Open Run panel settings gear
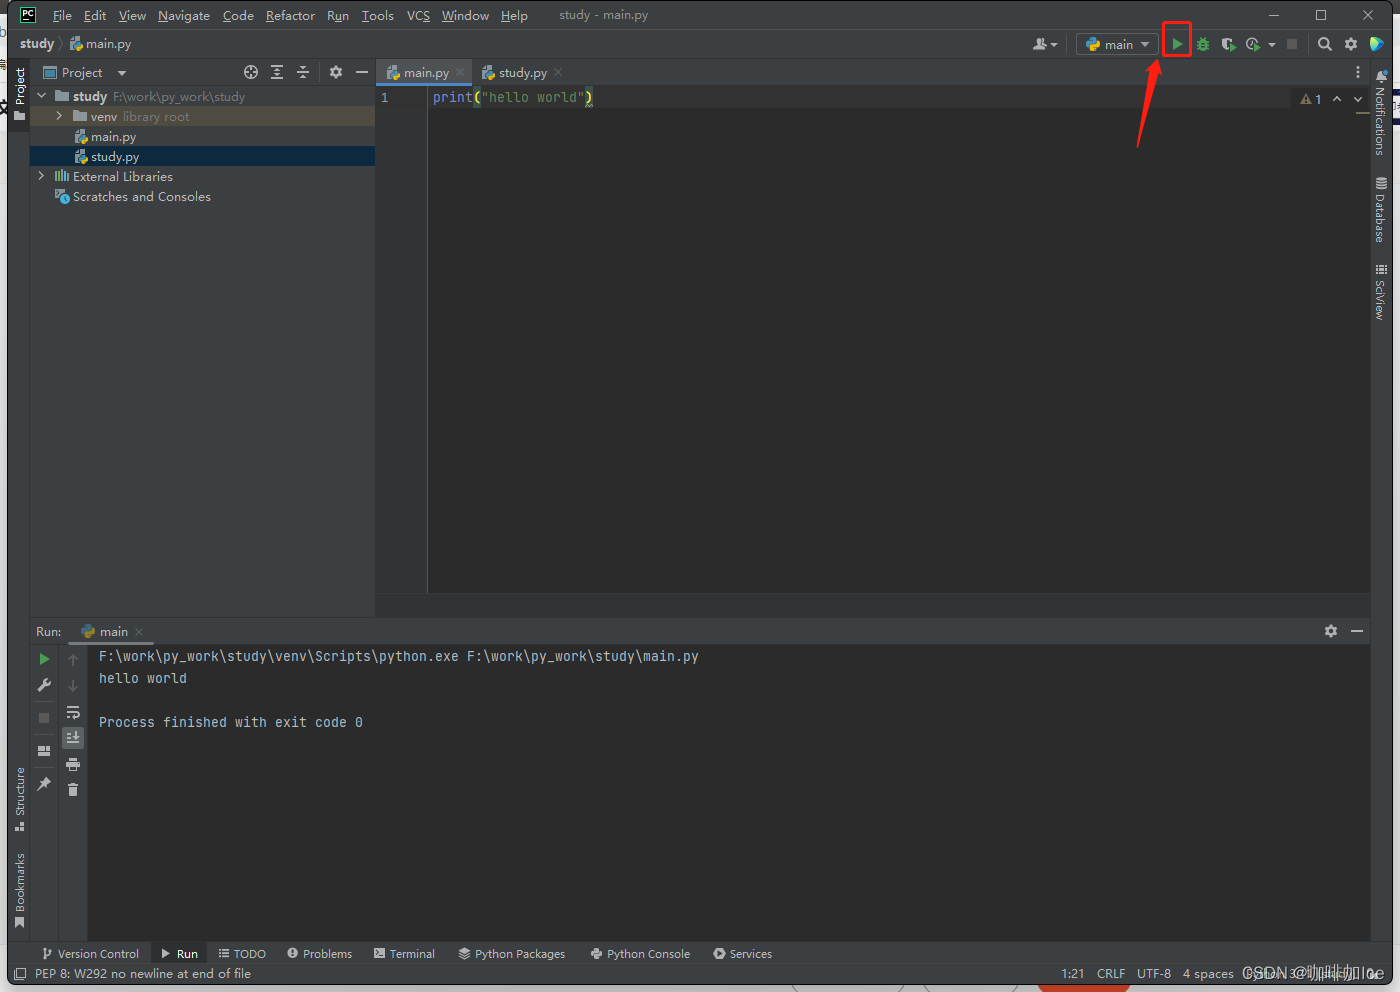The image size is (1400, 992). (1331, 631)
